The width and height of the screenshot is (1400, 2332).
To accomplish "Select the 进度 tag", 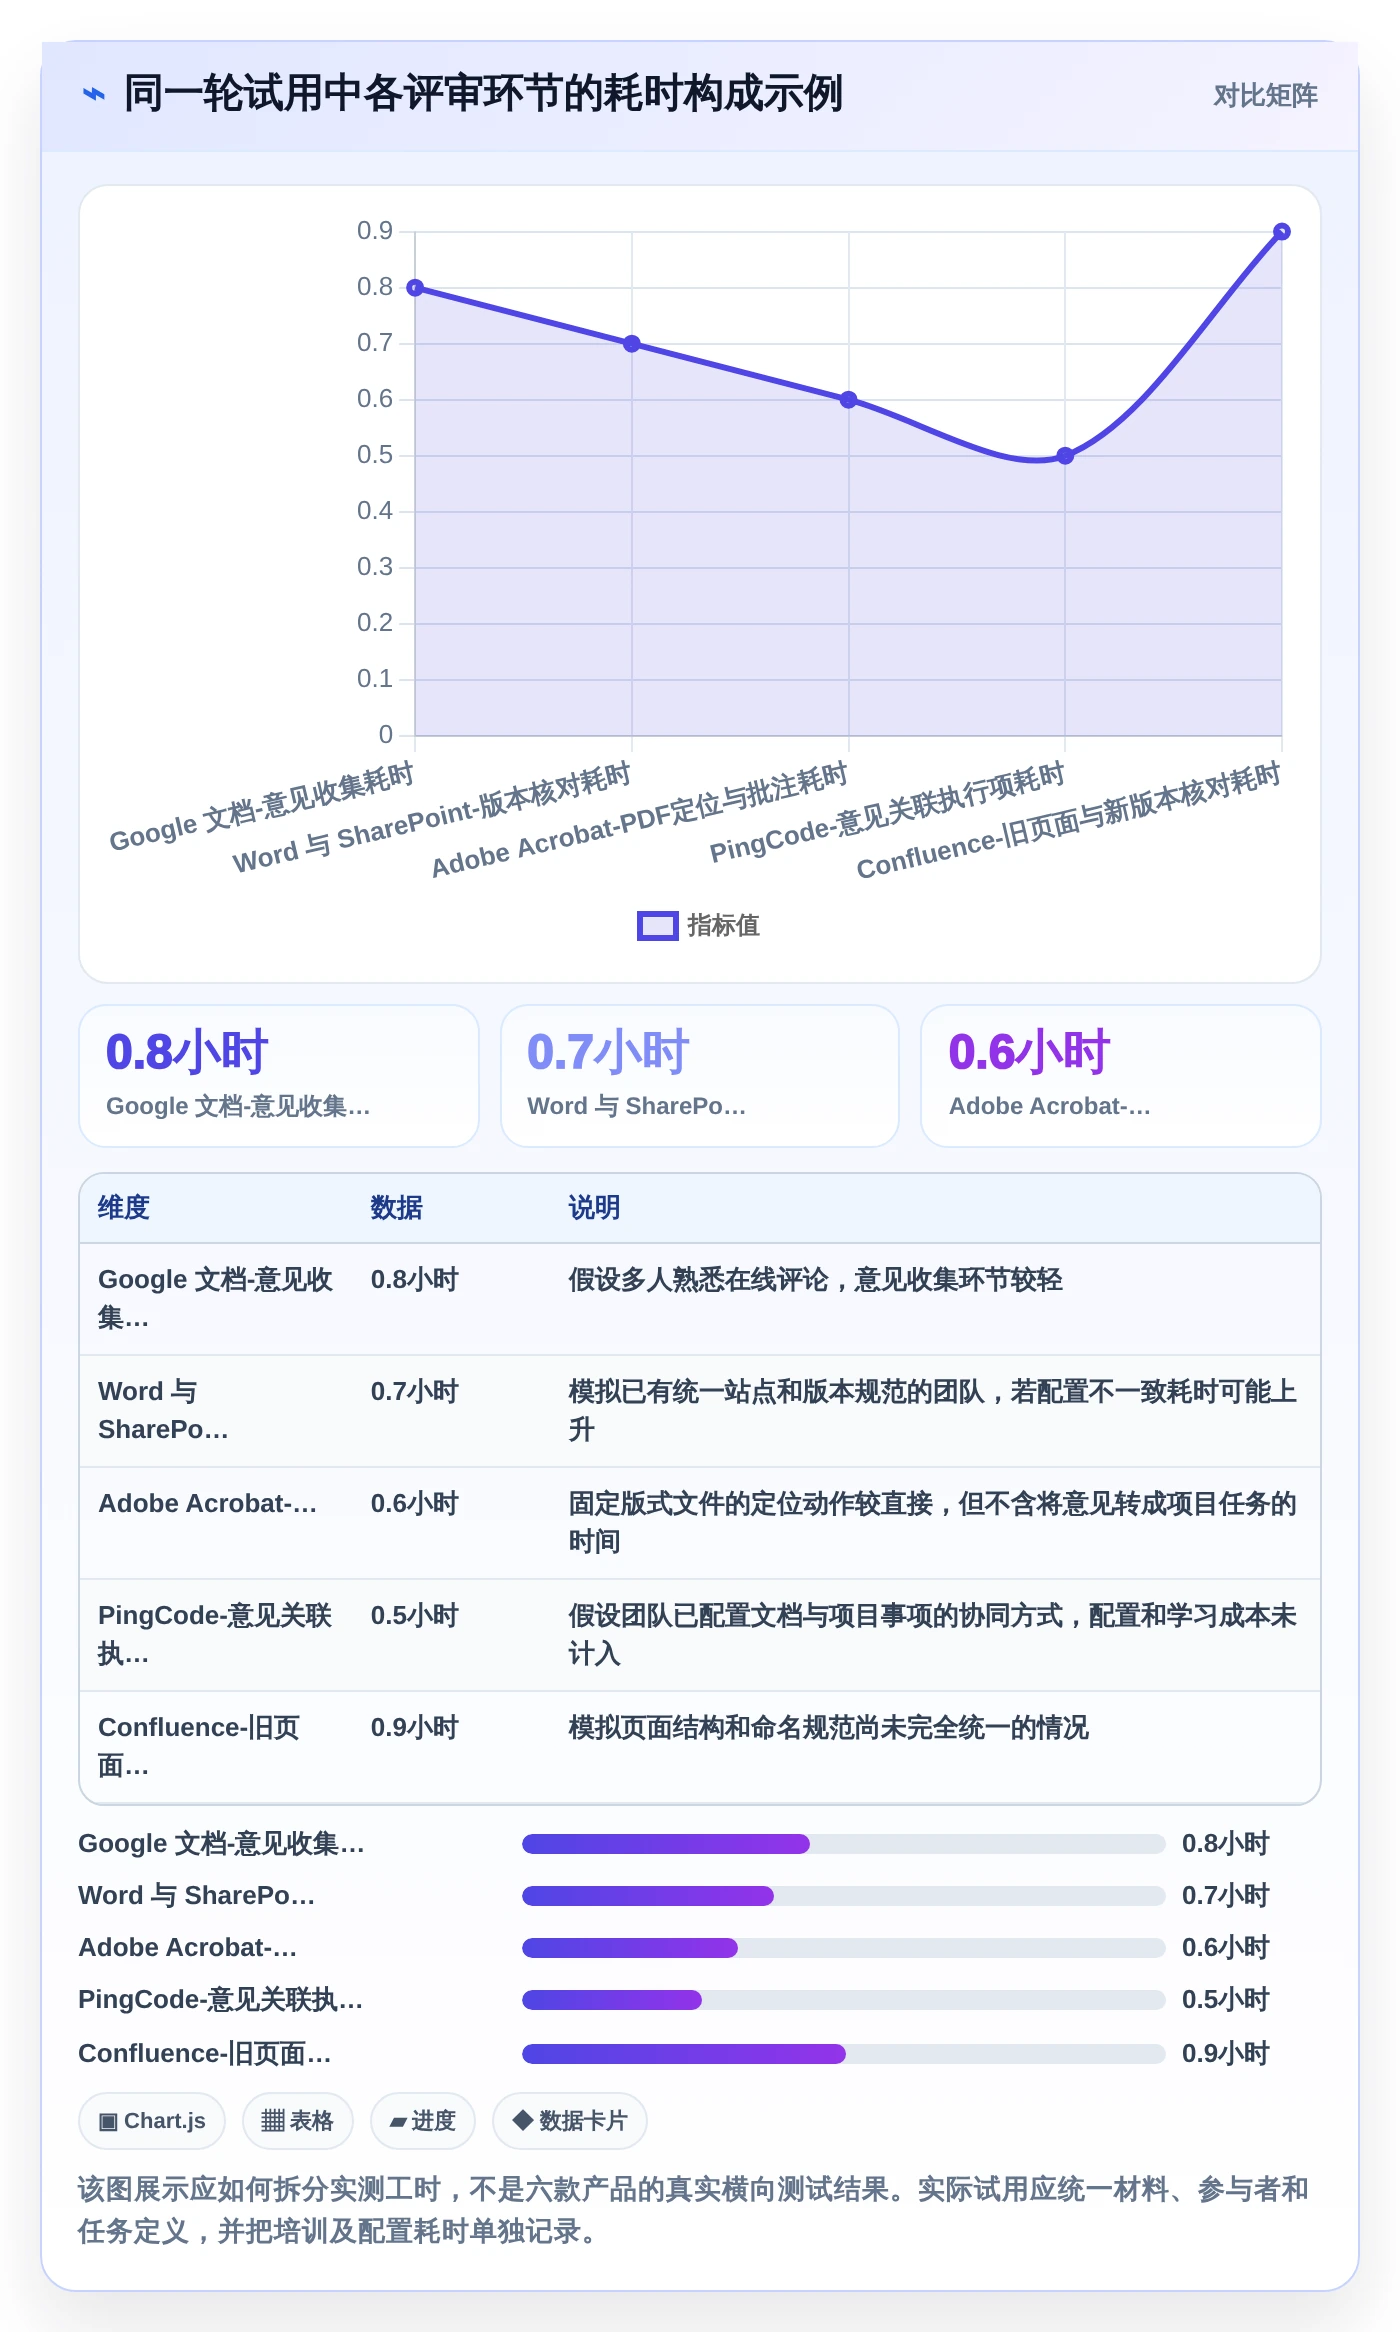I will coord(423,2121).
